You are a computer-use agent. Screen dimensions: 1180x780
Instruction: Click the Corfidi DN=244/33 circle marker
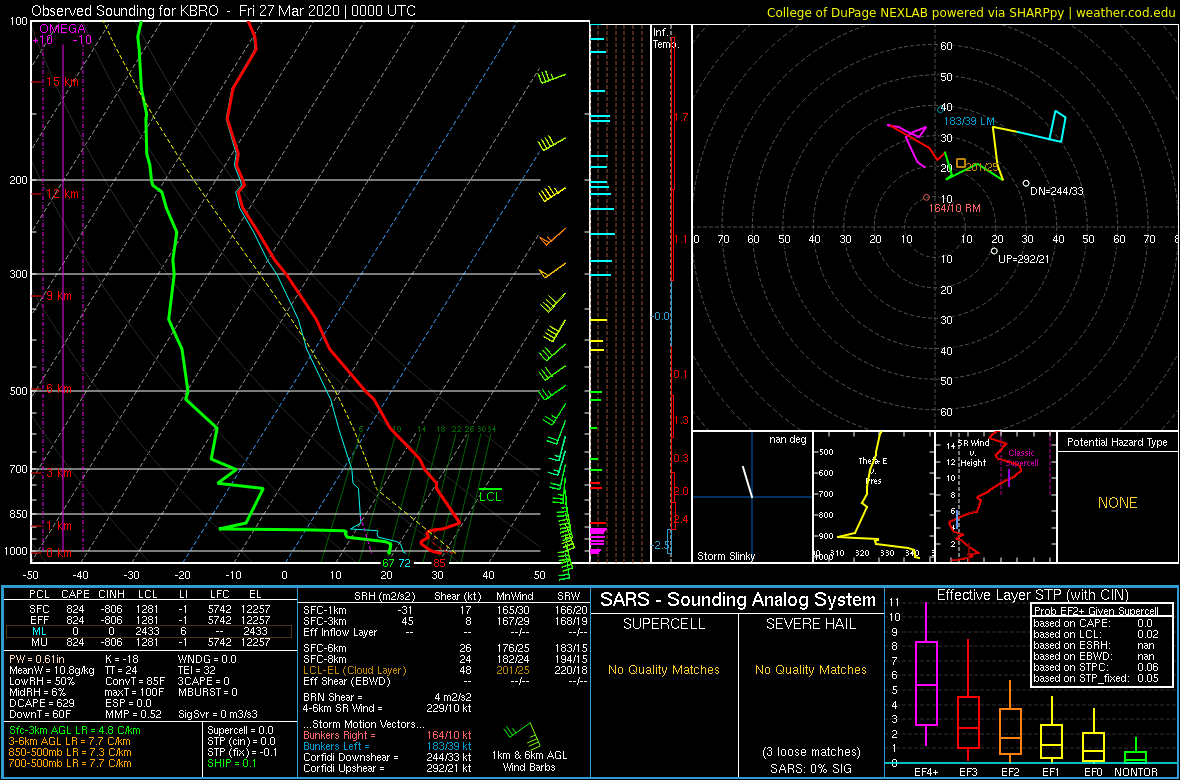(1026, 183)
